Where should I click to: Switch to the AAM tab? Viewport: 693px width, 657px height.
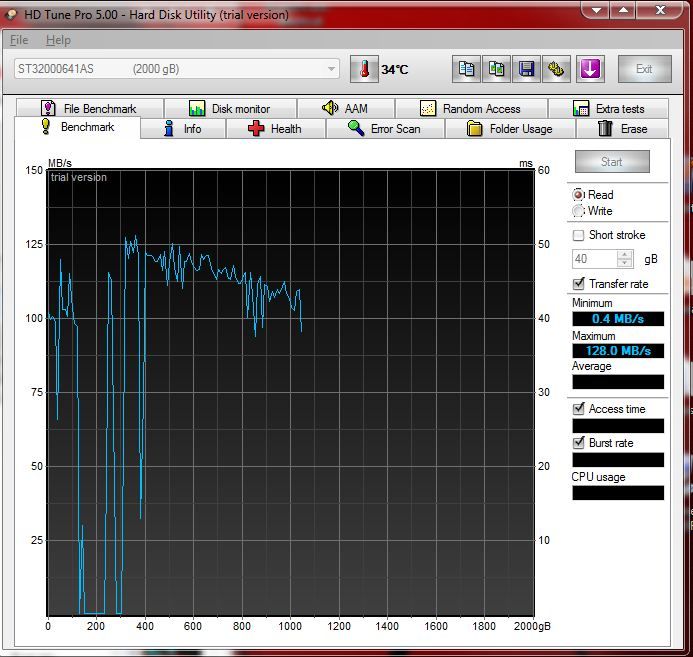346,108
